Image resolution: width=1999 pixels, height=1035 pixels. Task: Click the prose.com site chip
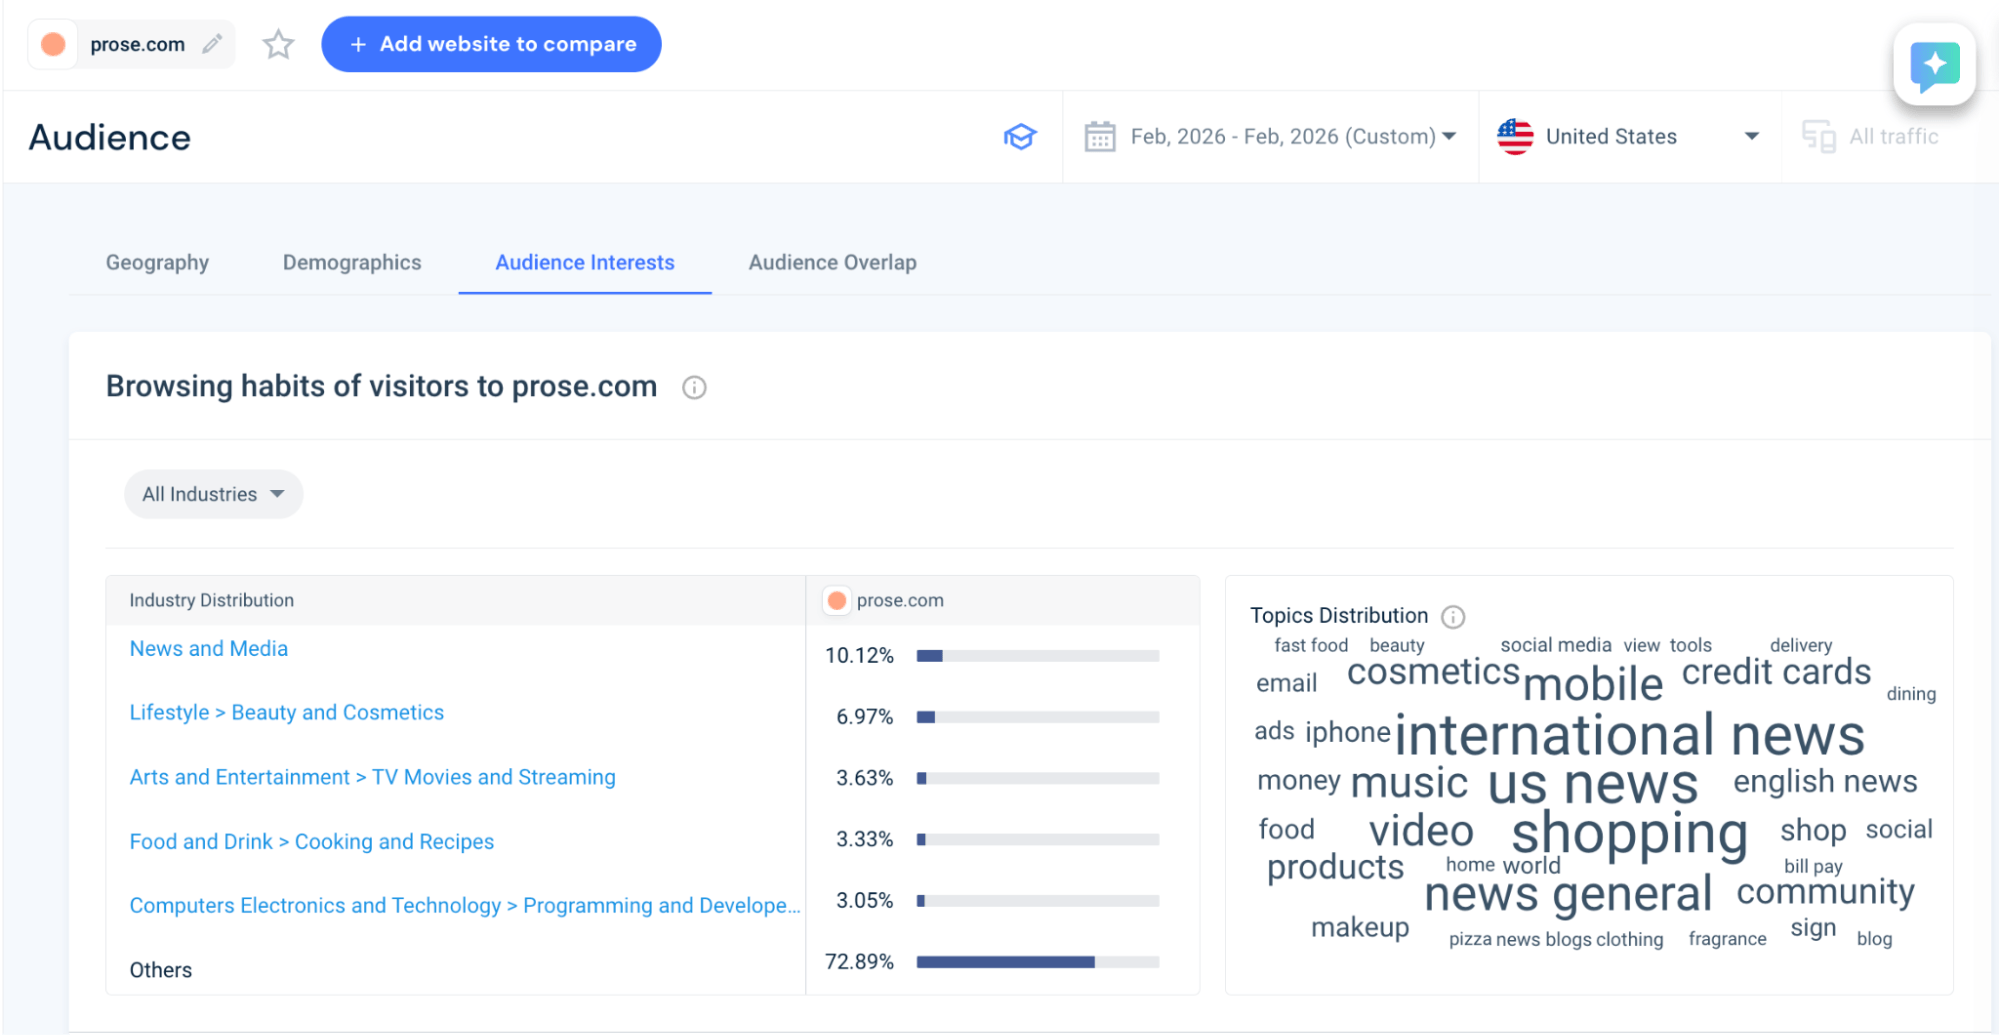[131, 44]
